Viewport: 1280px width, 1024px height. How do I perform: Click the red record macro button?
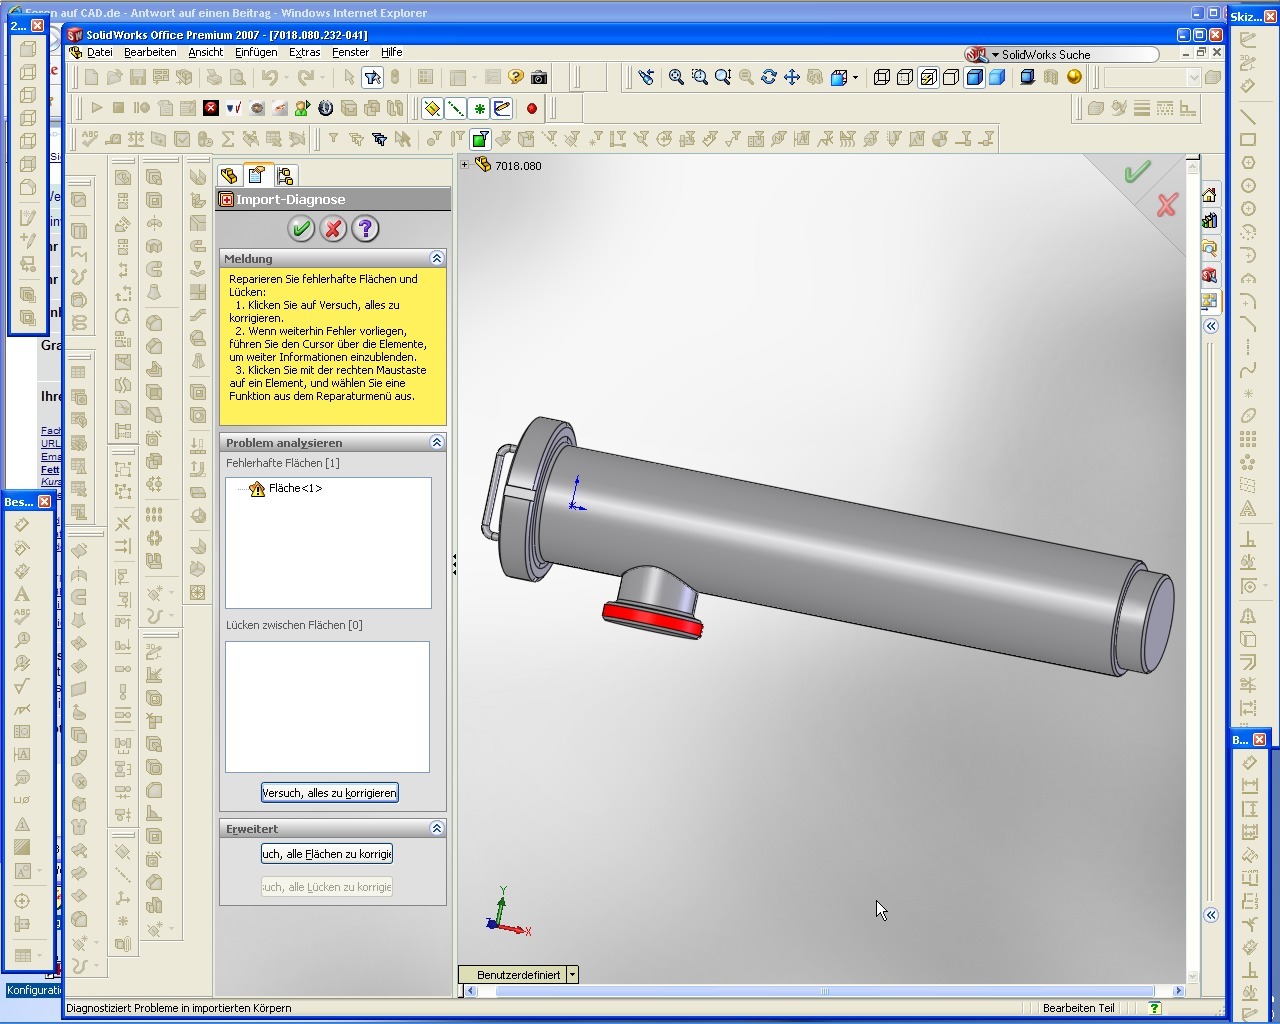(x=532, y=108)
